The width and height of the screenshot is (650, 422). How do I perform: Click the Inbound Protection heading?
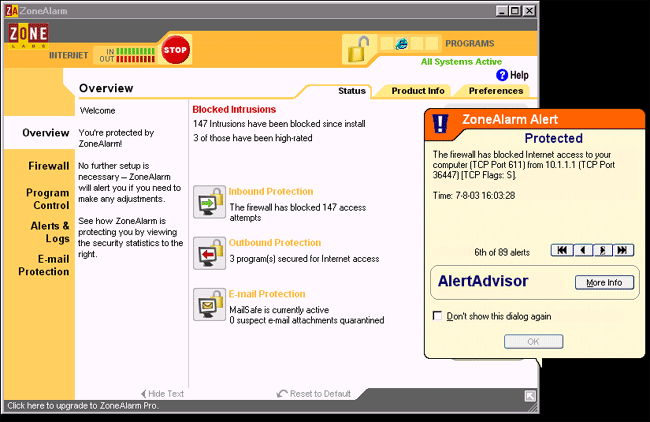point(271,192)
